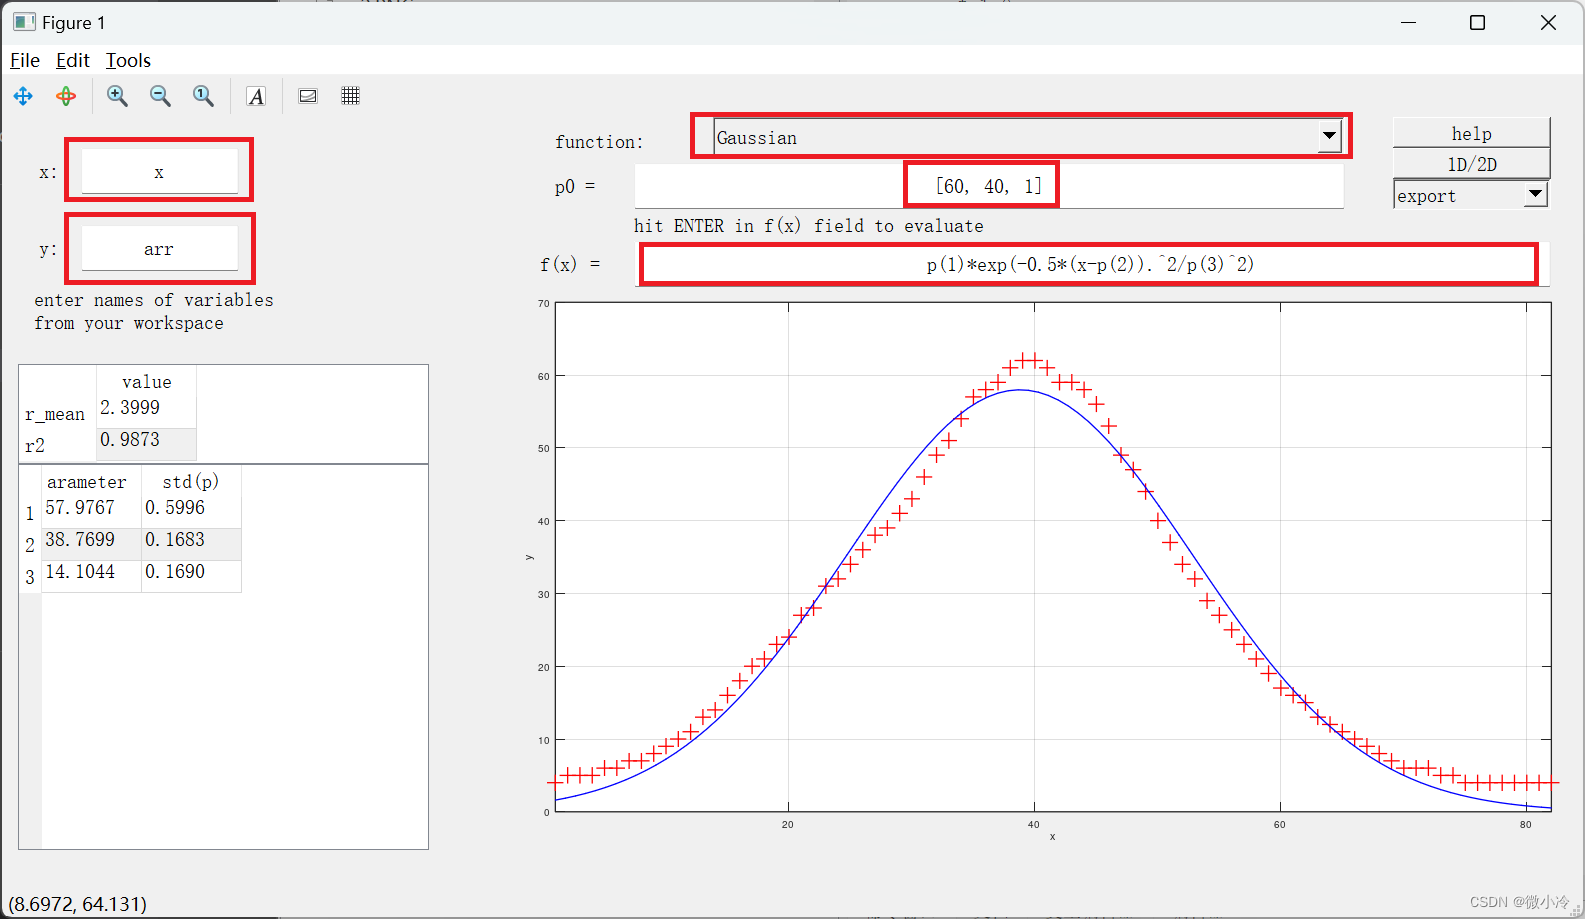
Task: Activate the zoom out magnifier
Action: coord(160,96)
